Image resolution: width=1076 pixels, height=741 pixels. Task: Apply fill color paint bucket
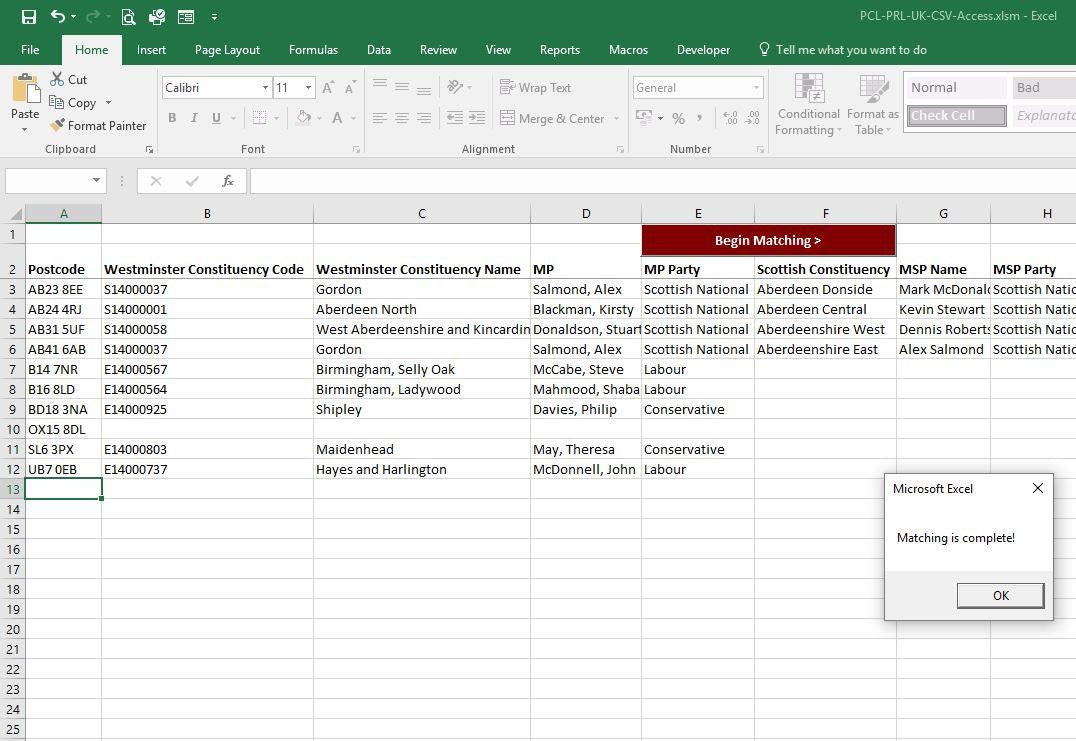point(303,118)
